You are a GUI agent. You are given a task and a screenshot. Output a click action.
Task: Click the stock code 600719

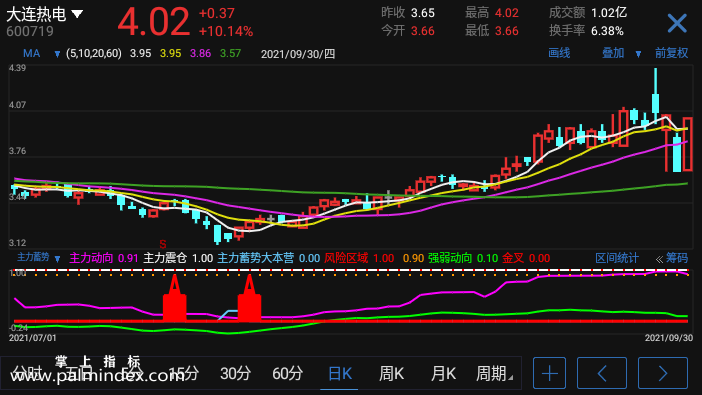coord(30,31)
